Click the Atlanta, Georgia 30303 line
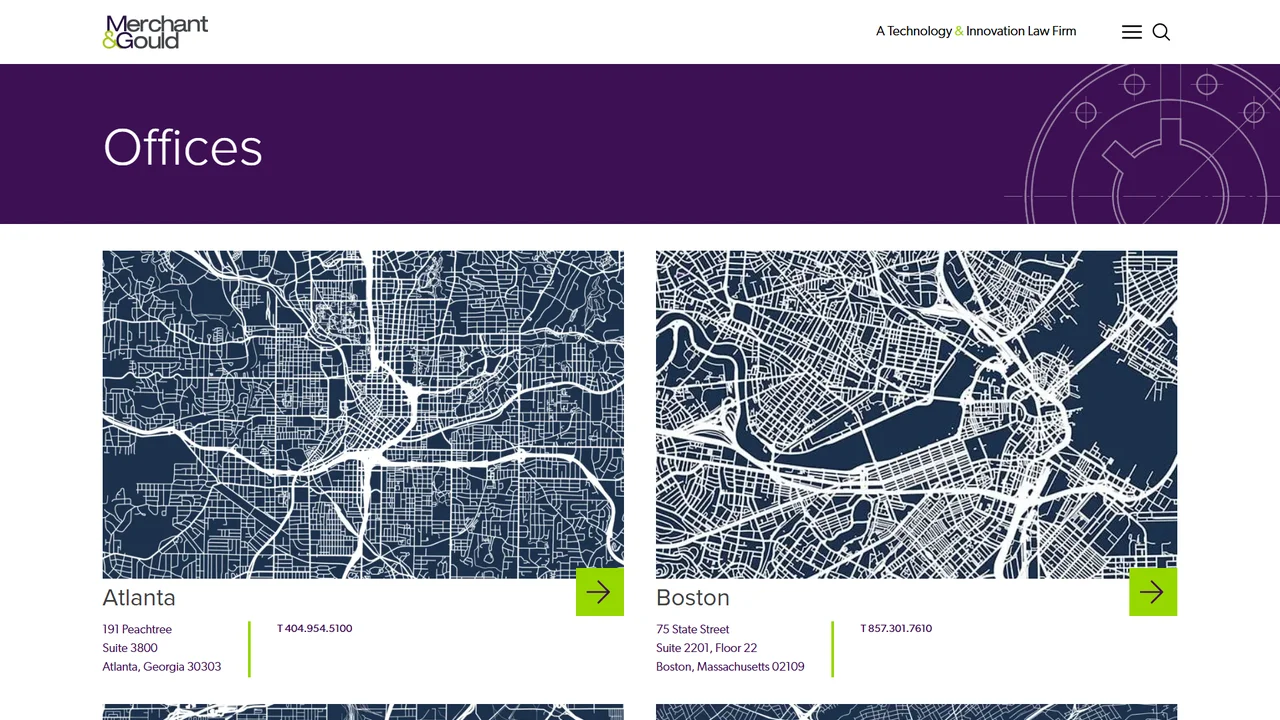 (162, 666)
